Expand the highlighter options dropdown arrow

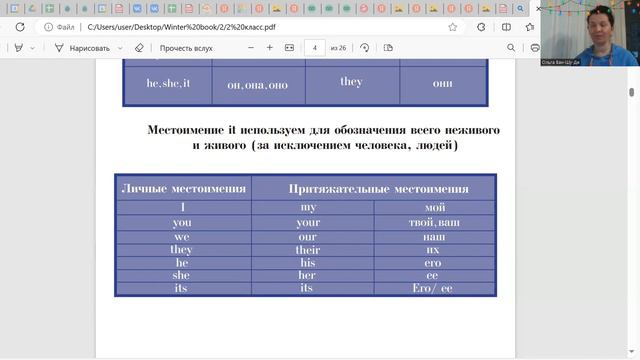pyautogui.click(x=33, y=48)
